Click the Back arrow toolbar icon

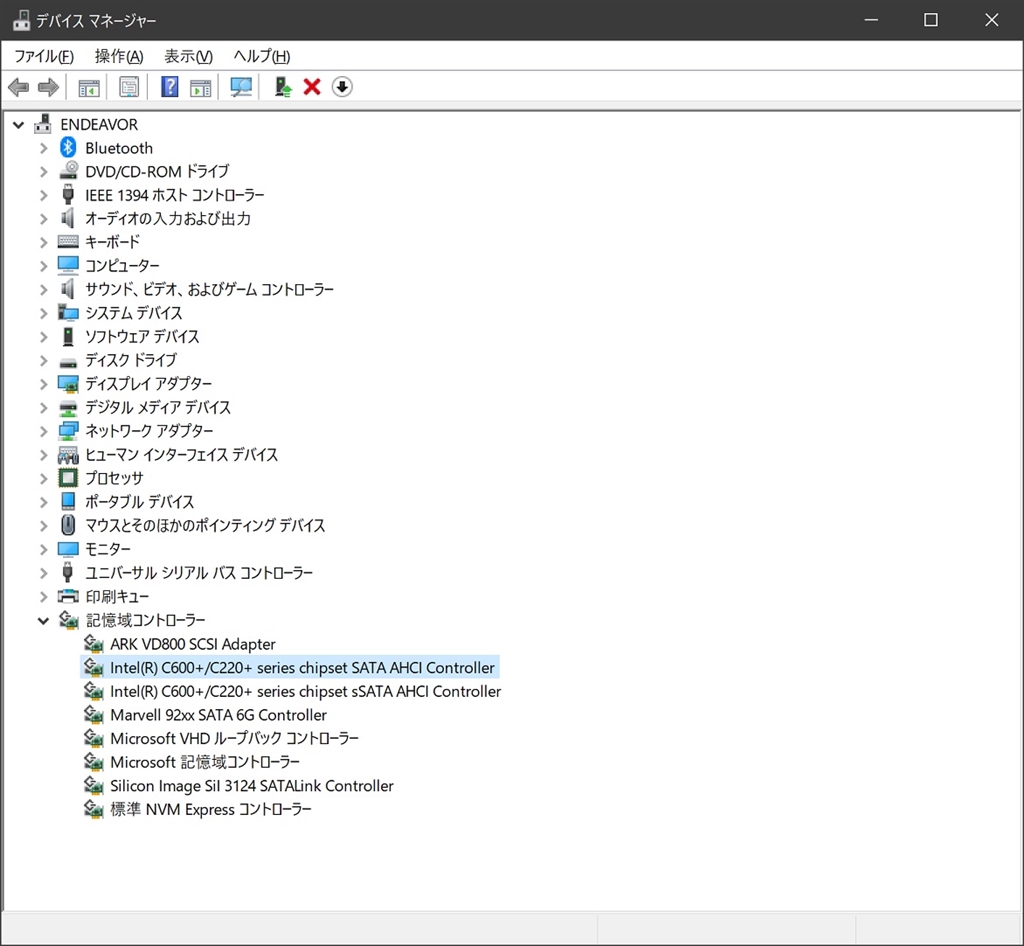[x=18, y=87]
